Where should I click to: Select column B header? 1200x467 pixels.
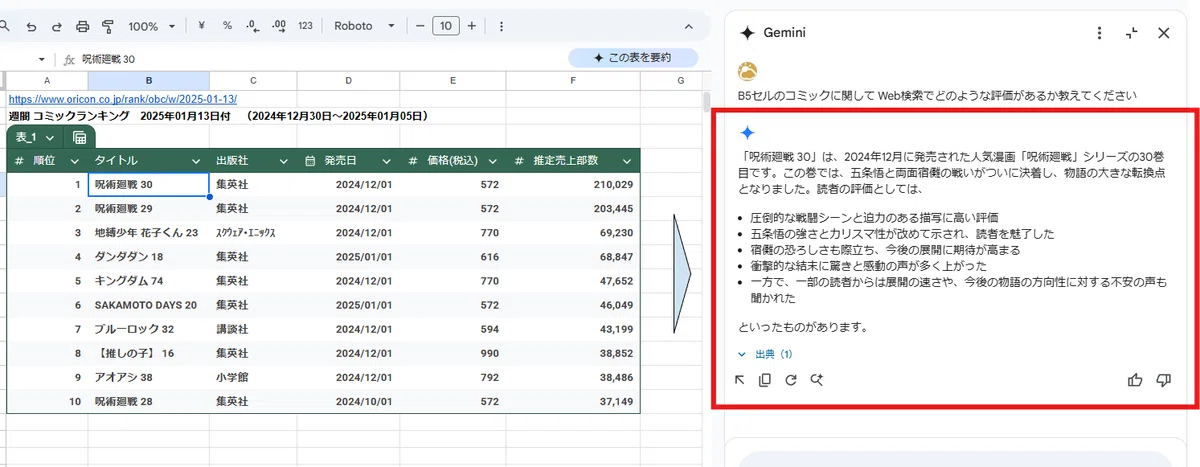click(149, 80)
